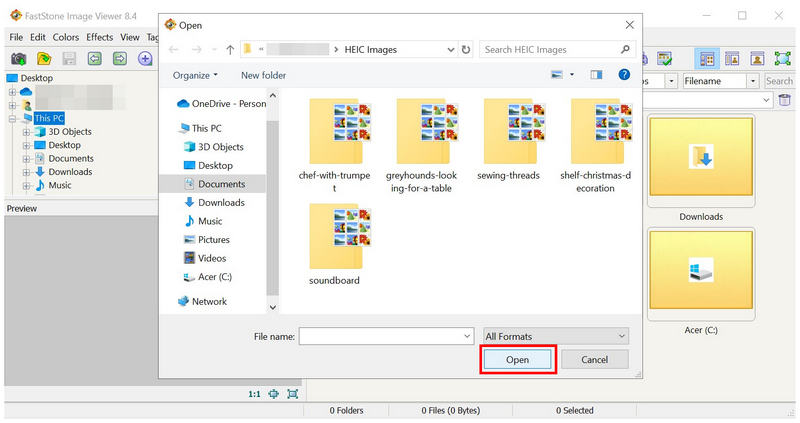The width and height of the screenshot is (800, 423).
Task: Click the 1:1 actual size indicator
Action: click(254, 394)
